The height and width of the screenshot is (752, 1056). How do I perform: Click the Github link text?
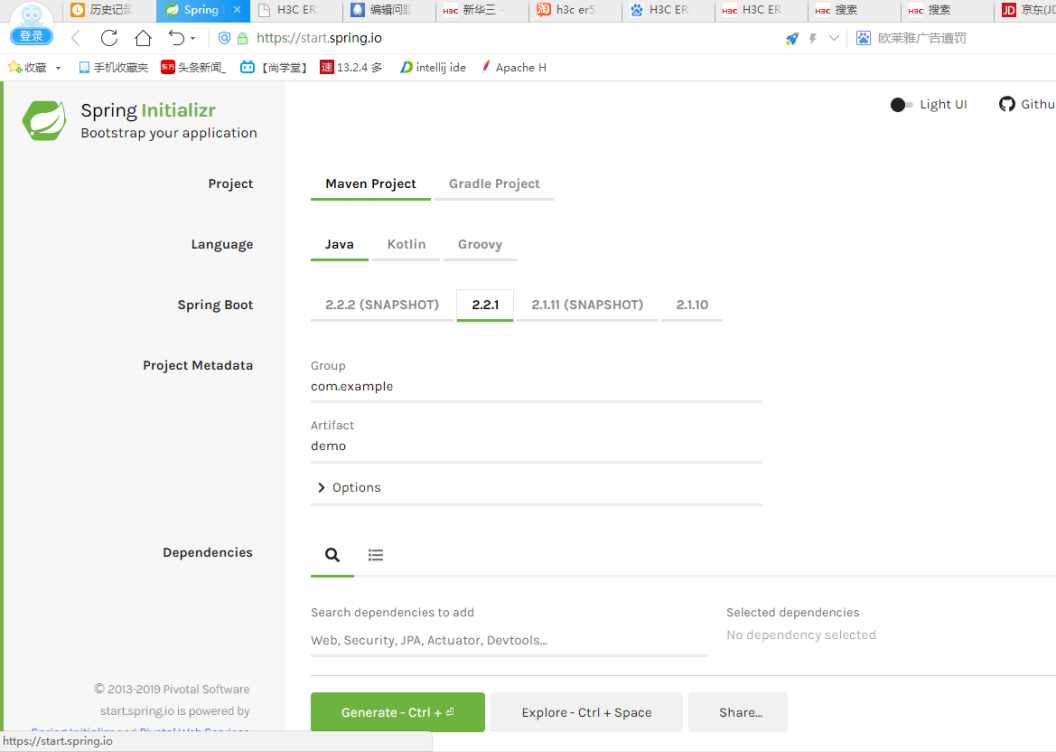point(1037,104)
